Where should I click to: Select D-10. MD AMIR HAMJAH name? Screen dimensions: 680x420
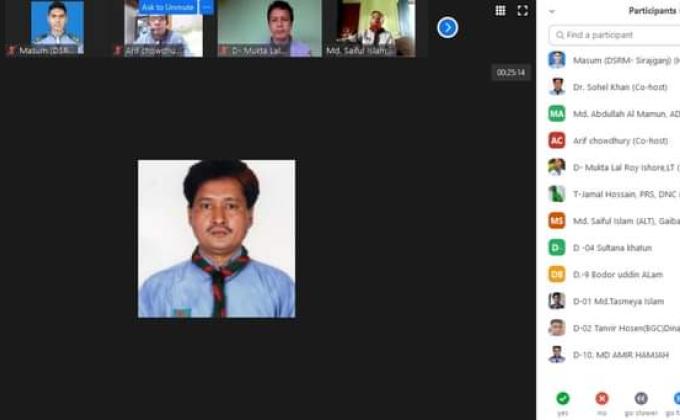click(621, 355)
